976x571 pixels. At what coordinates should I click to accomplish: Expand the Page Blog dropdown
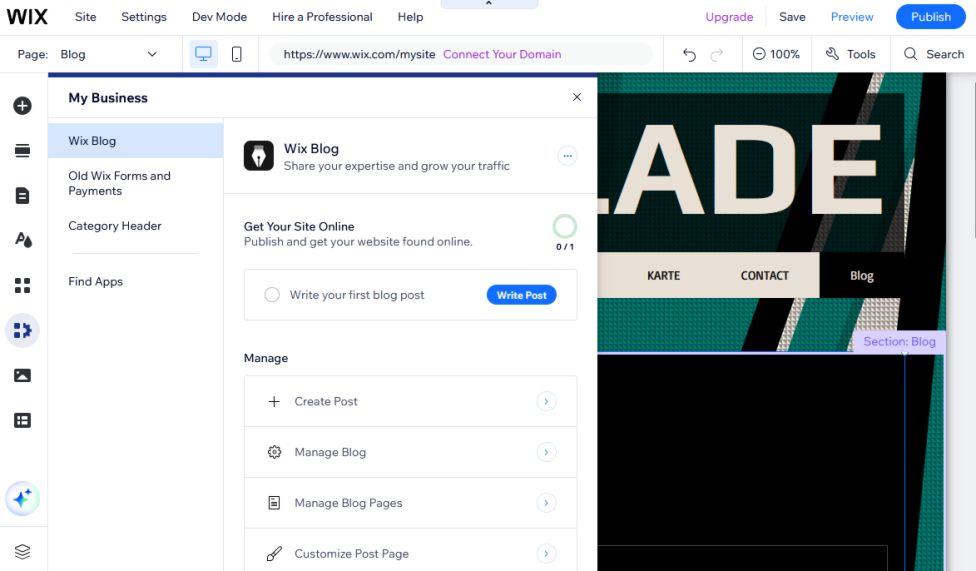(x=108, y=54)
